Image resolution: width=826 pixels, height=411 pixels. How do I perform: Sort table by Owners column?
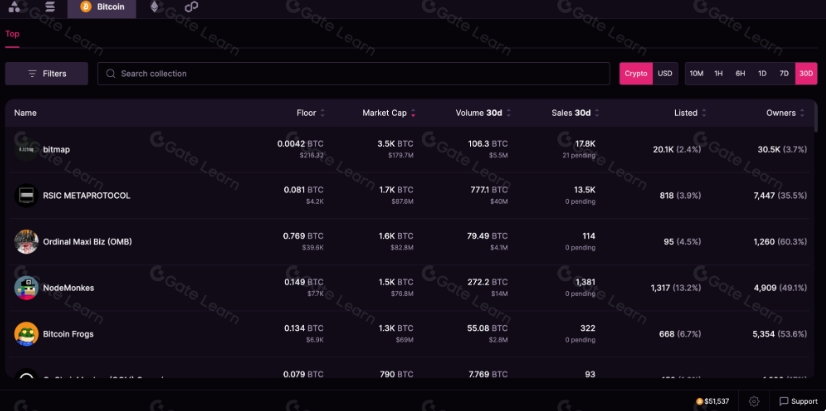[785, 113]
